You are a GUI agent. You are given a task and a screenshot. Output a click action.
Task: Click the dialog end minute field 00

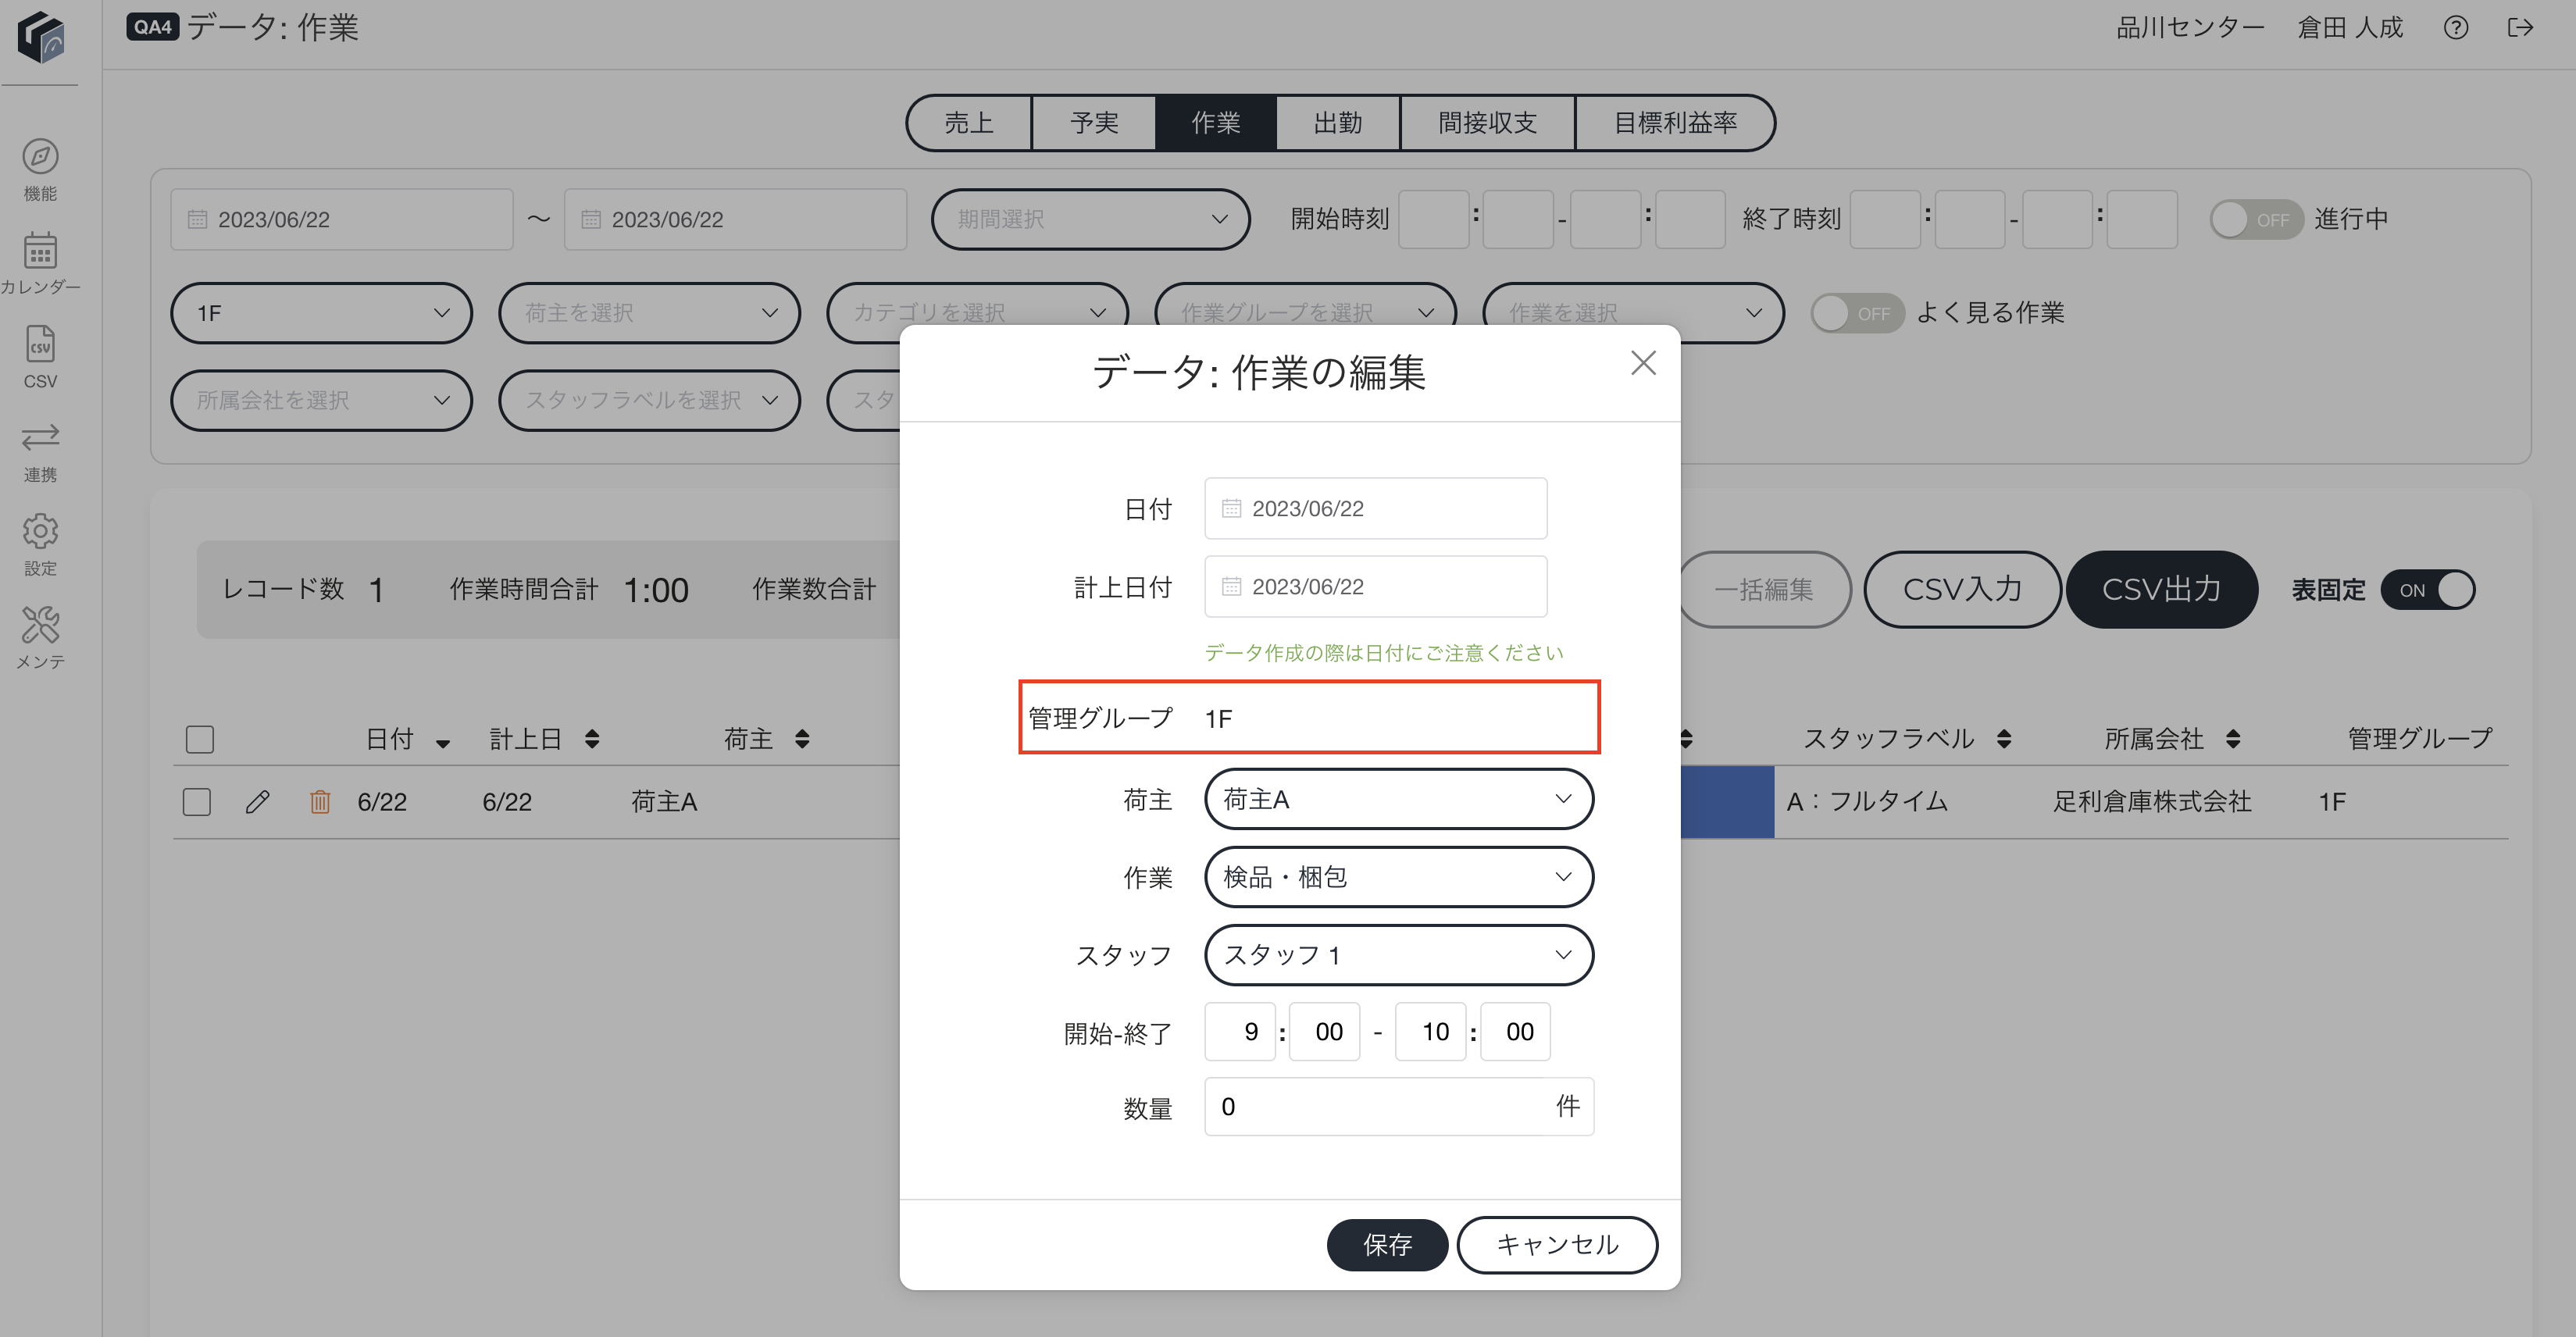click(1516, 1032)
